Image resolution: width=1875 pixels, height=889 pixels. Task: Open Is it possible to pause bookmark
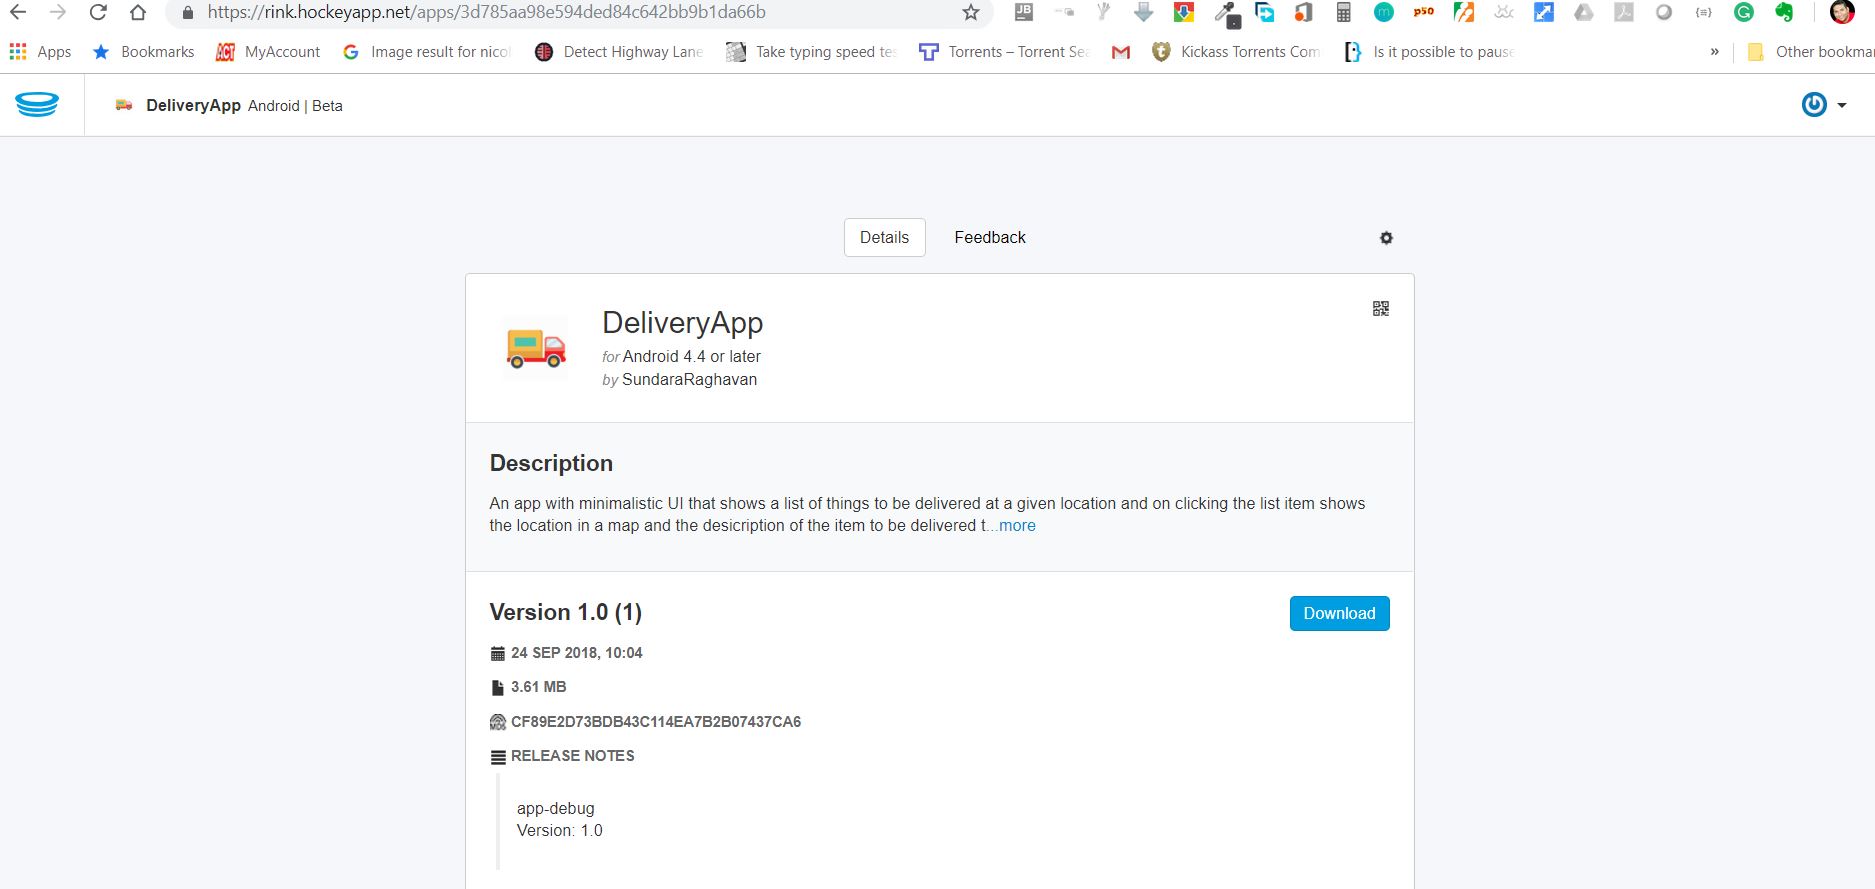[1429, 52]
